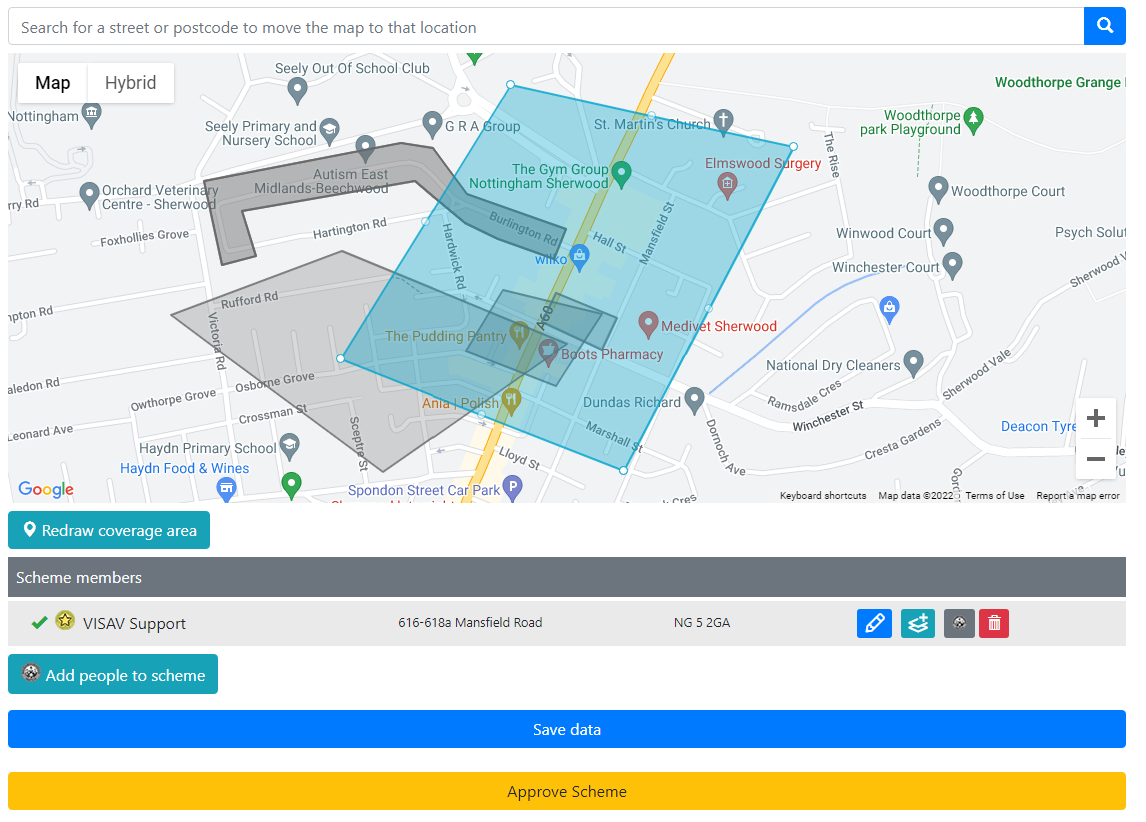Click Redraw coverage area button

click(x=109, y=530)
